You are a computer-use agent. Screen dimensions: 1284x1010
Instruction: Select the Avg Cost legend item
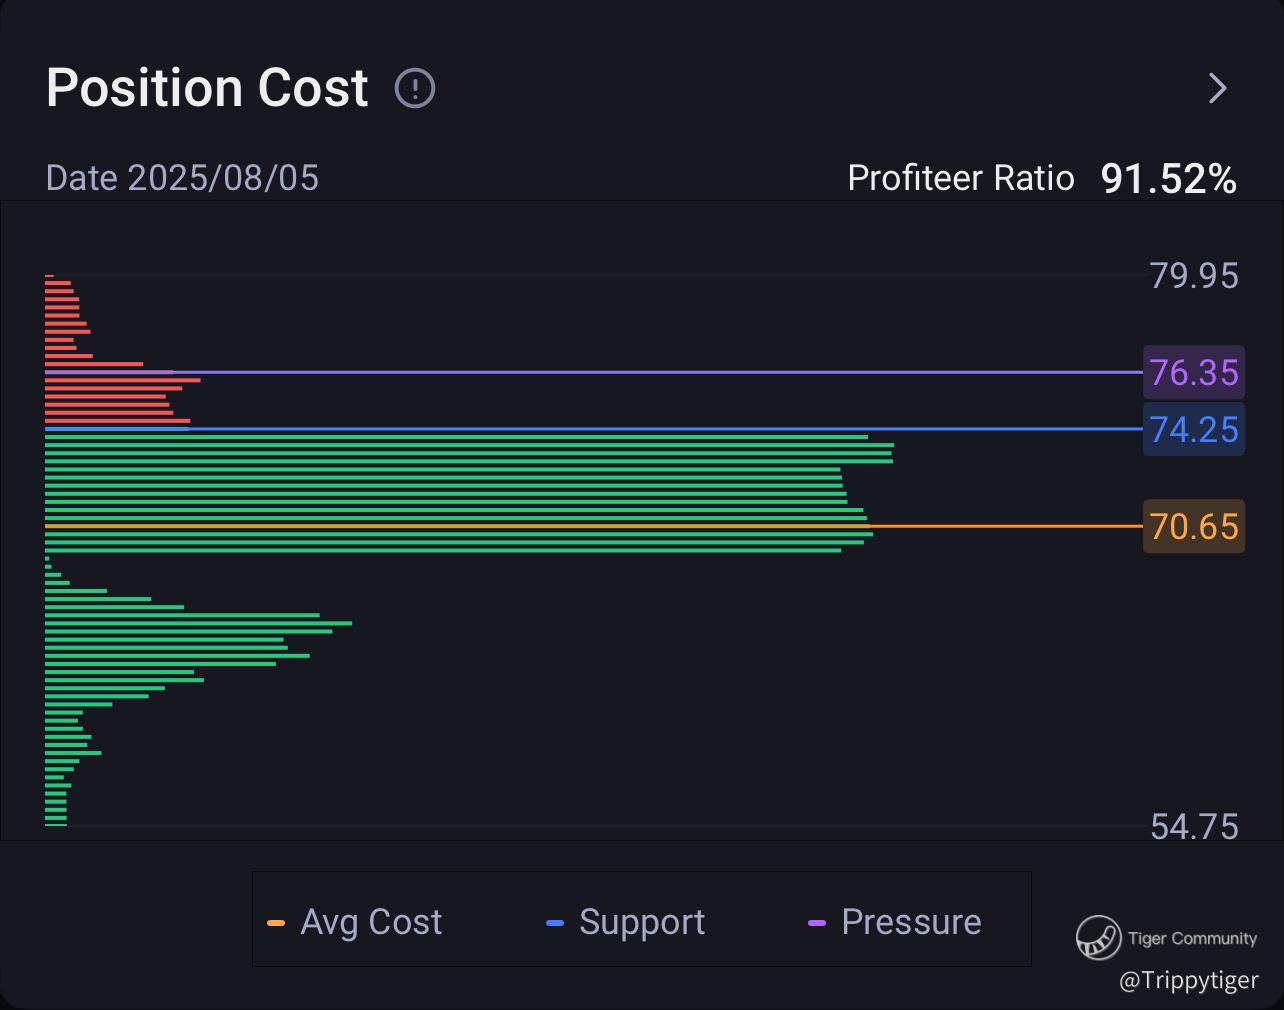click(370, 922)
